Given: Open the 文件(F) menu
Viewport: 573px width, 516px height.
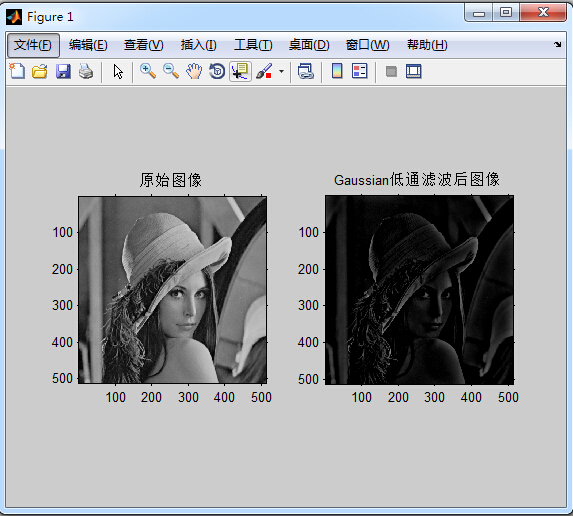Looking at the screenshot, I should (x=33, y=45).
